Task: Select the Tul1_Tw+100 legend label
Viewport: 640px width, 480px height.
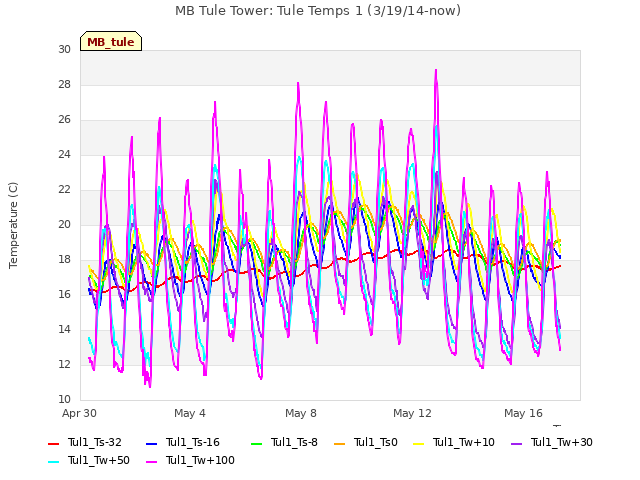Action: click(x=200, y=460)
